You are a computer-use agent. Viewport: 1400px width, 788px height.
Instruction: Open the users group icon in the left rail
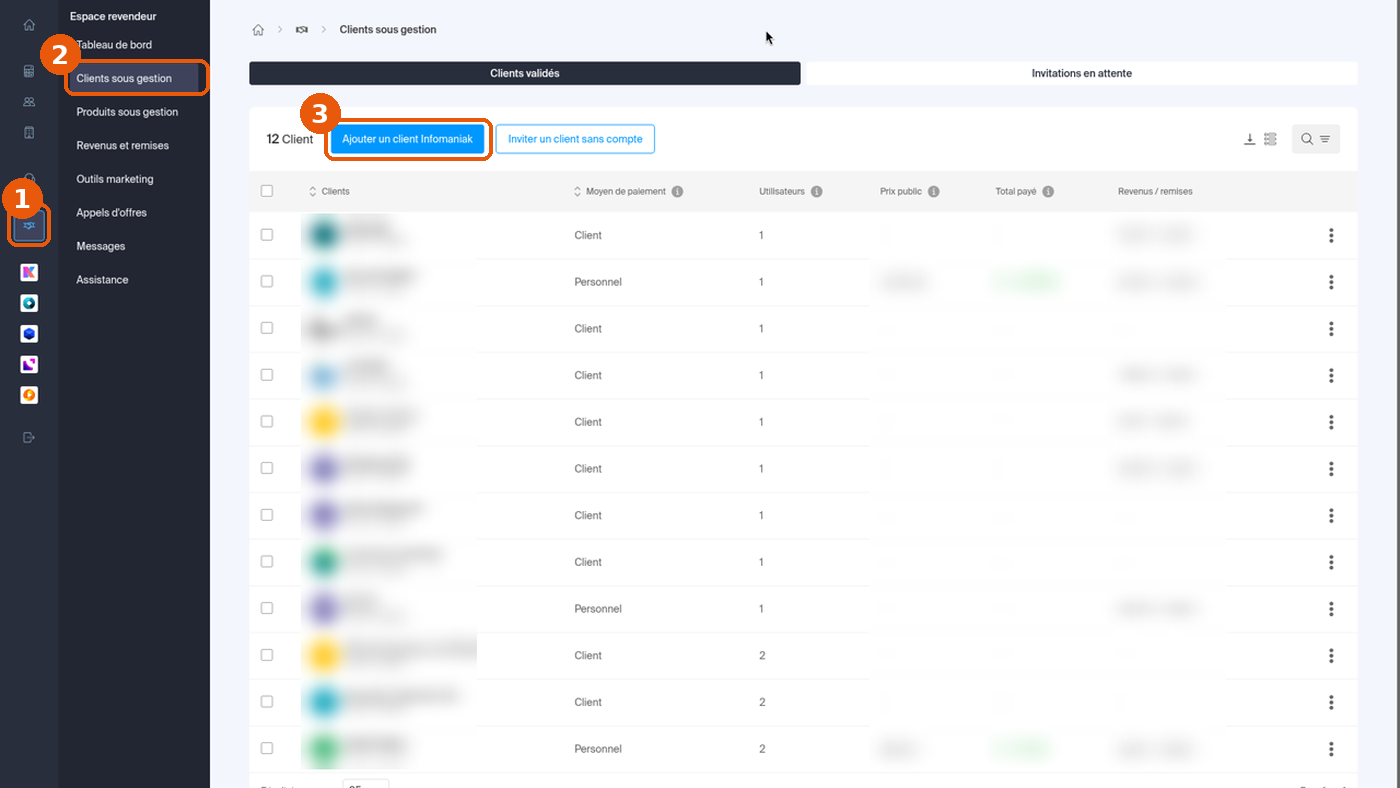pyautogui.click(x=29, y=102)
